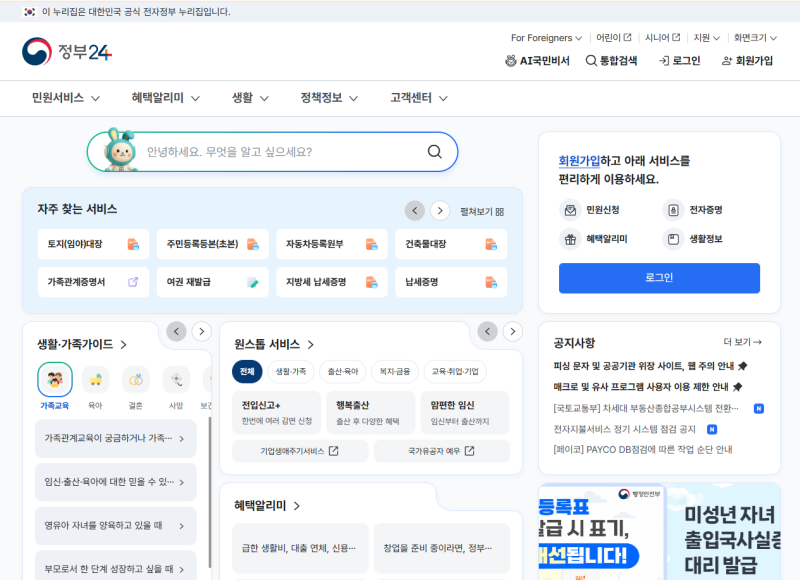800x580 pixels.
Task: Open the 토지(임야)대장 service
Action: click(93, 244)
